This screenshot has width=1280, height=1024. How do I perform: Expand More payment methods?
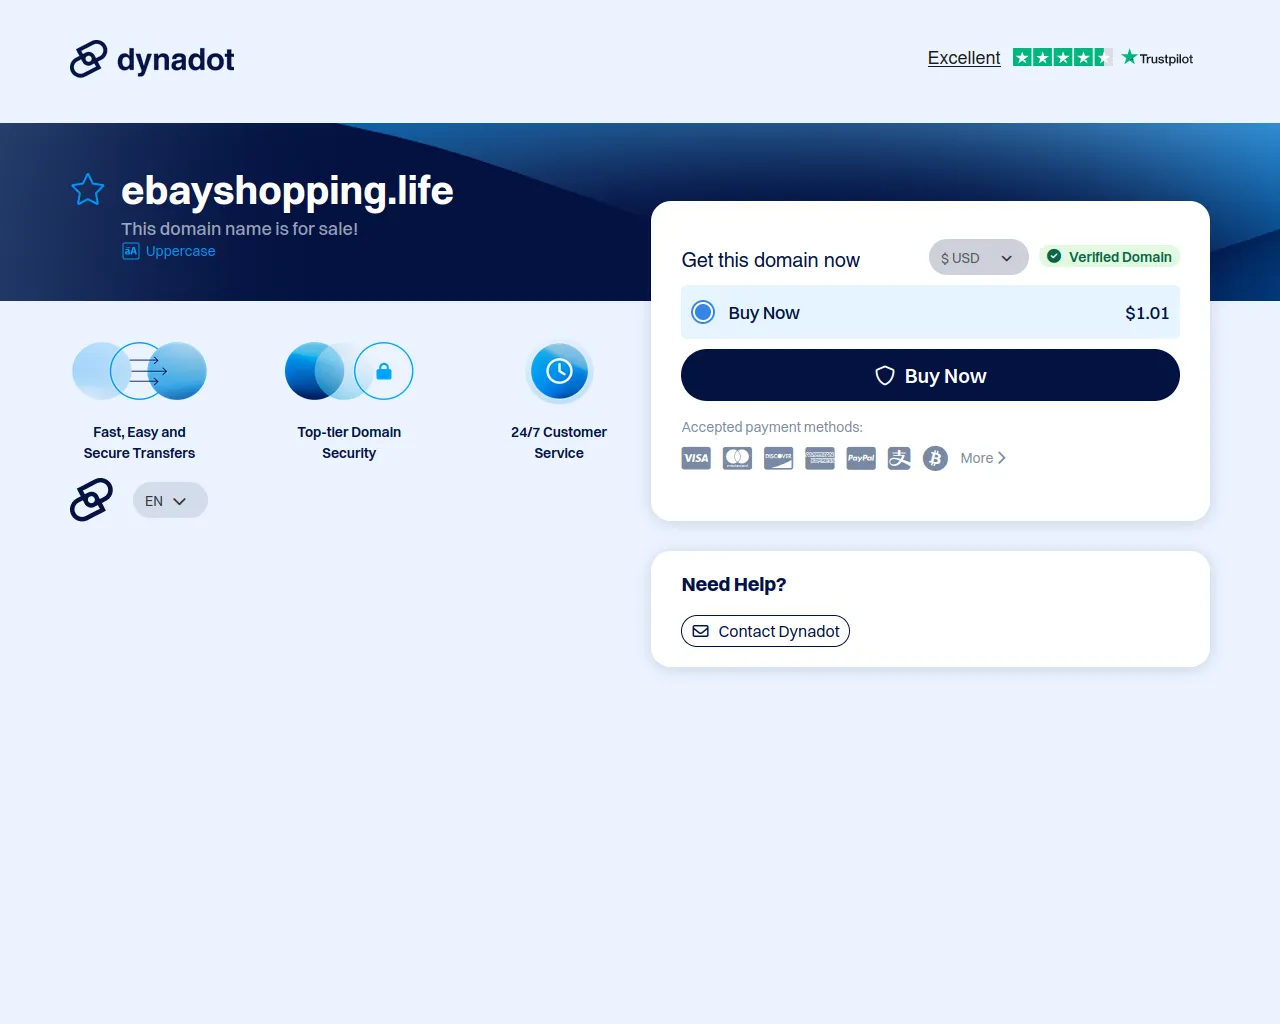point(983,458)
